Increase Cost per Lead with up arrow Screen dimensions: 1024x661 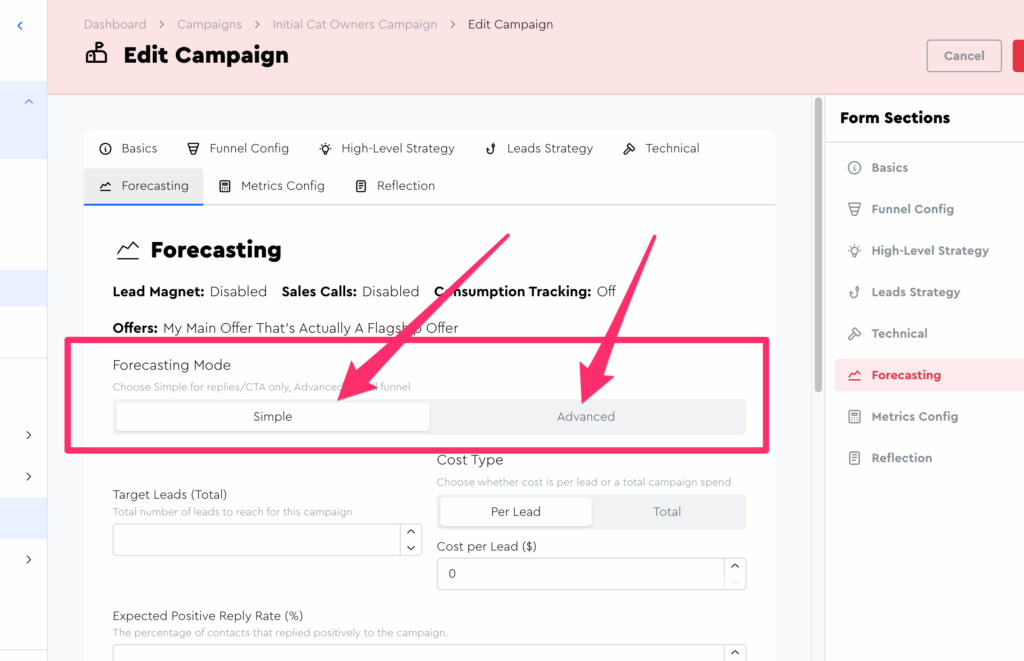tap(735, 567)
